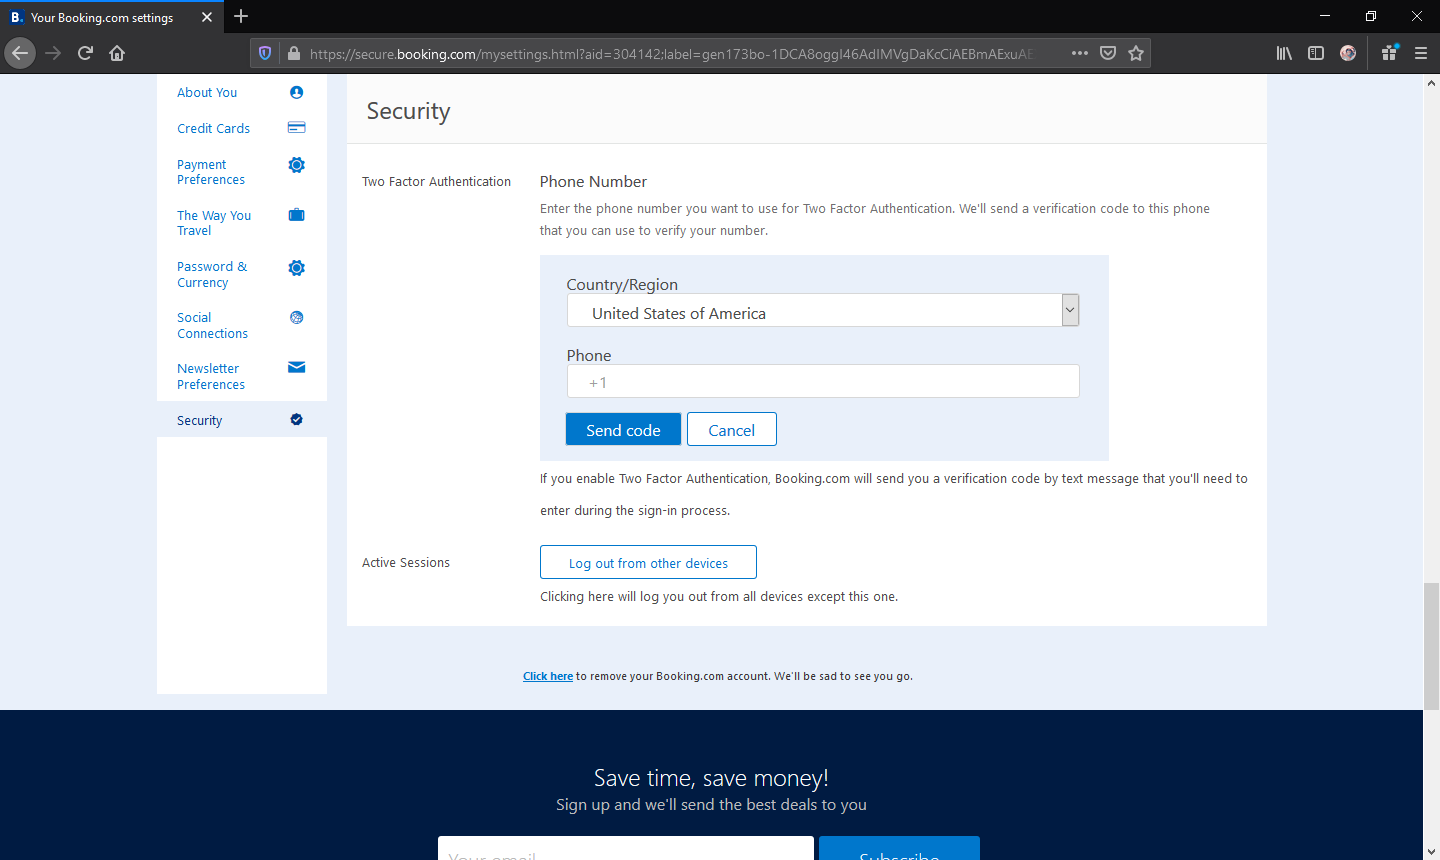
Task: Open page actions three-dot menu
Action: tap(1080, 53)
